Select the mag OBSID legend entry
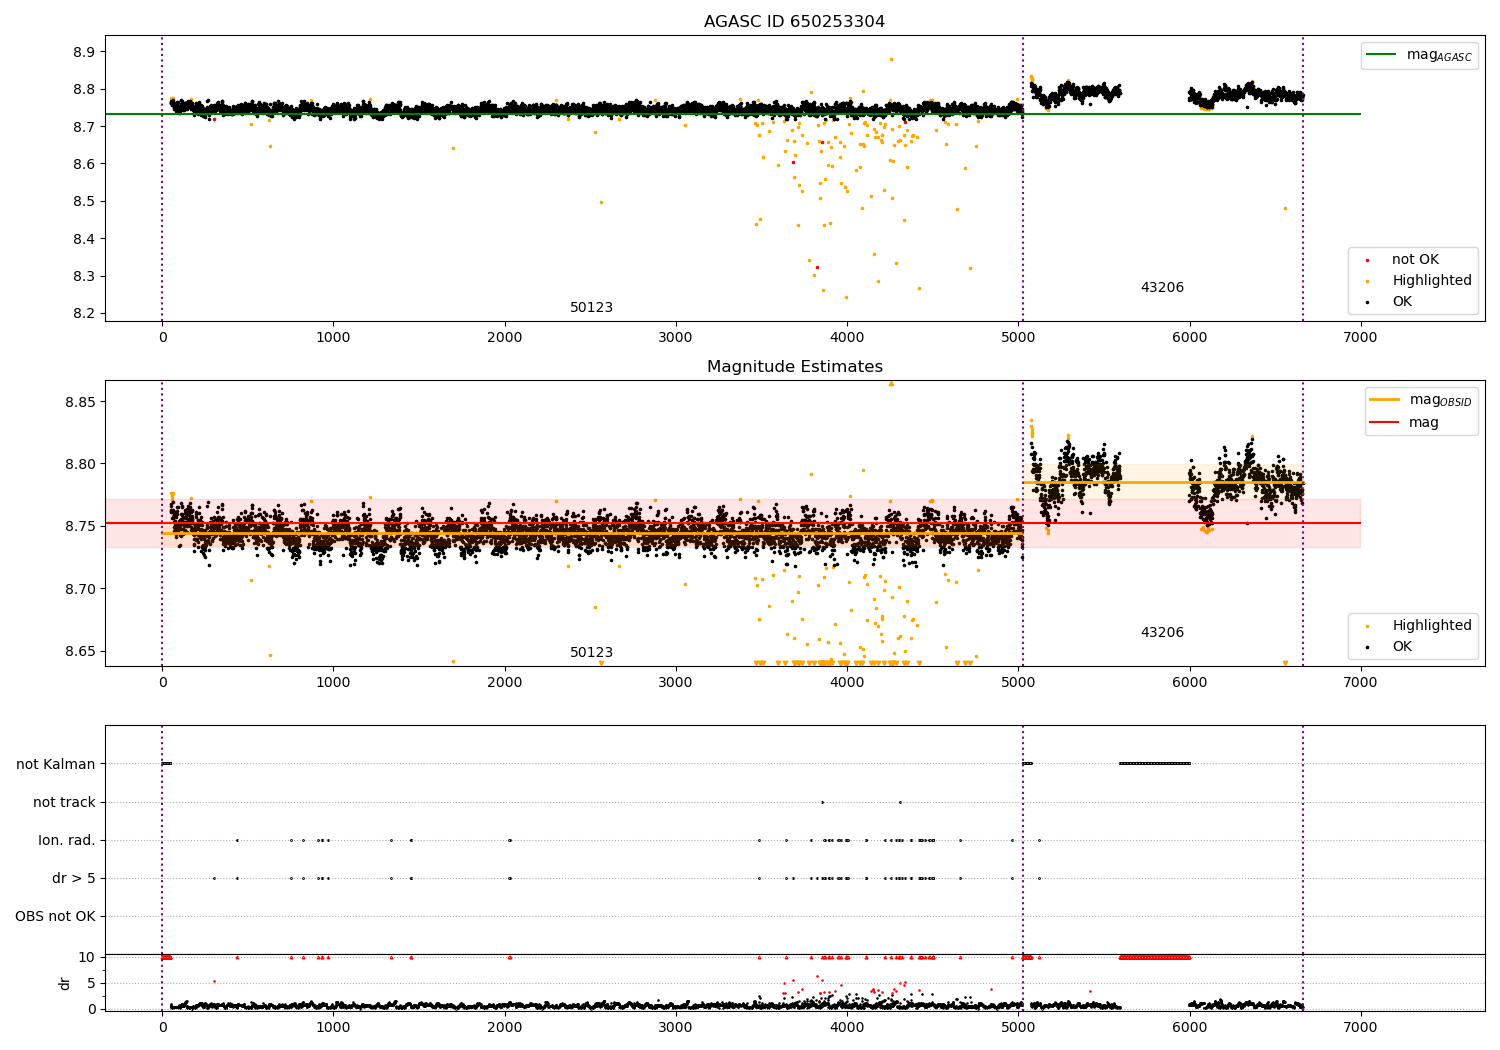The height and width of the screenshot is (1050, 1500). 1421,400
